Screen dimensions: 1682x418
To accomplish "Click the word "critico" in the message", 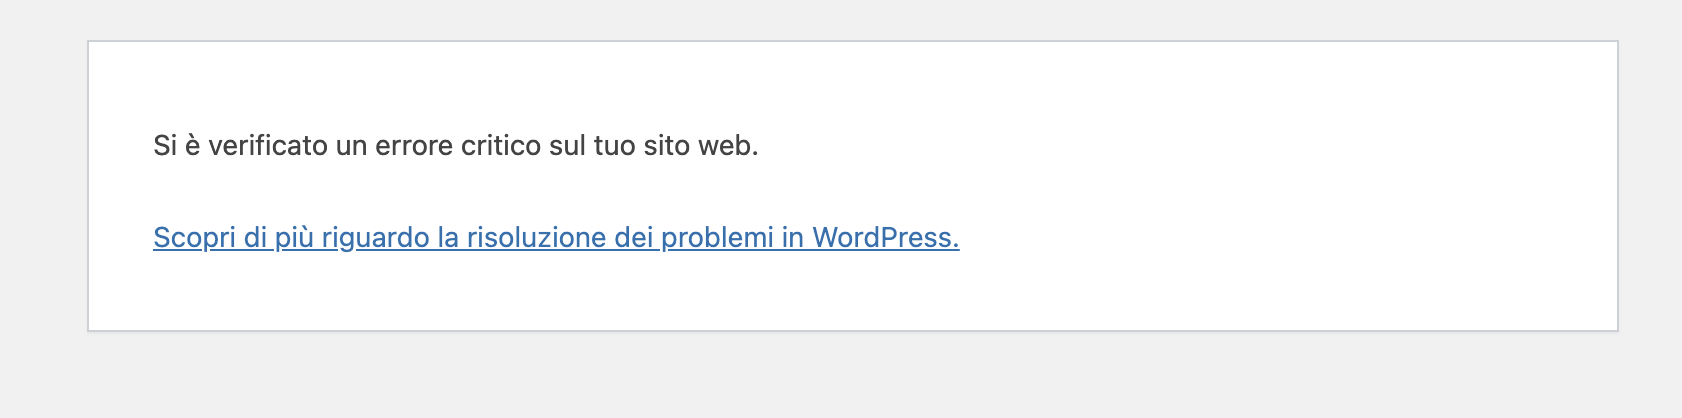I will tap(501, 146).
